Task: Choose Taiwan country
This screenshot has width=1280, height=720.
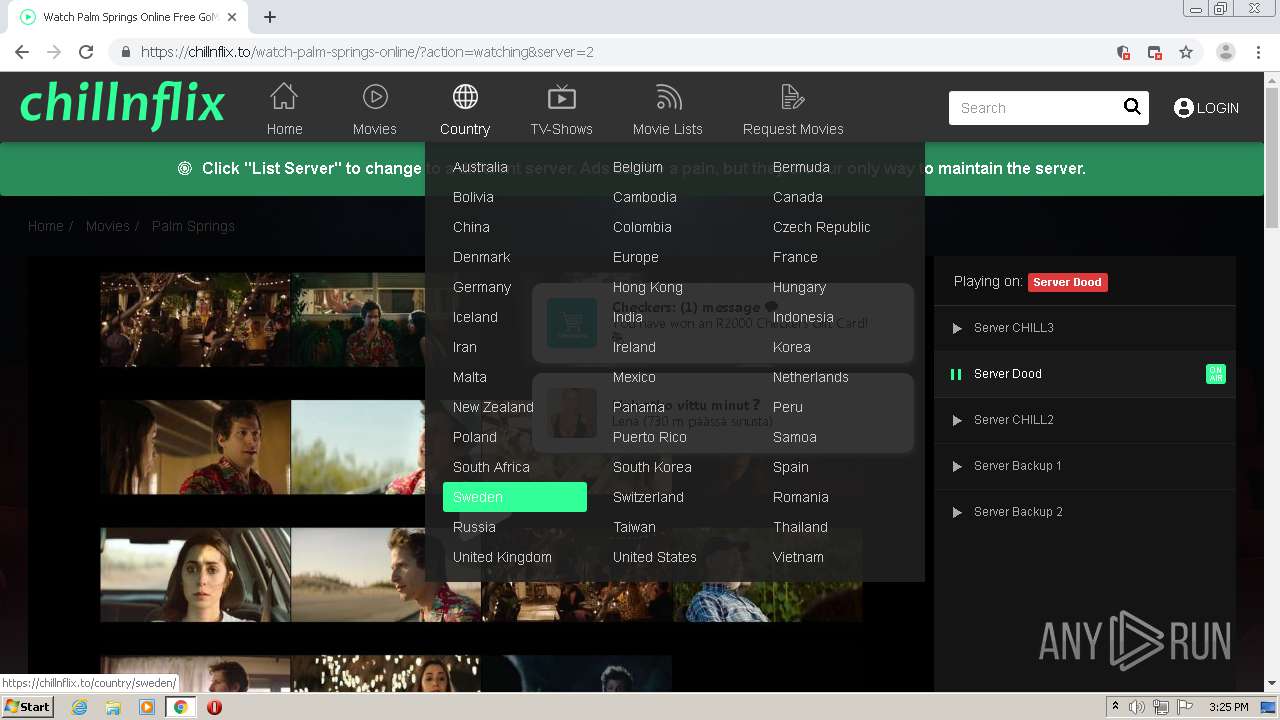Action: pos(634,527)
